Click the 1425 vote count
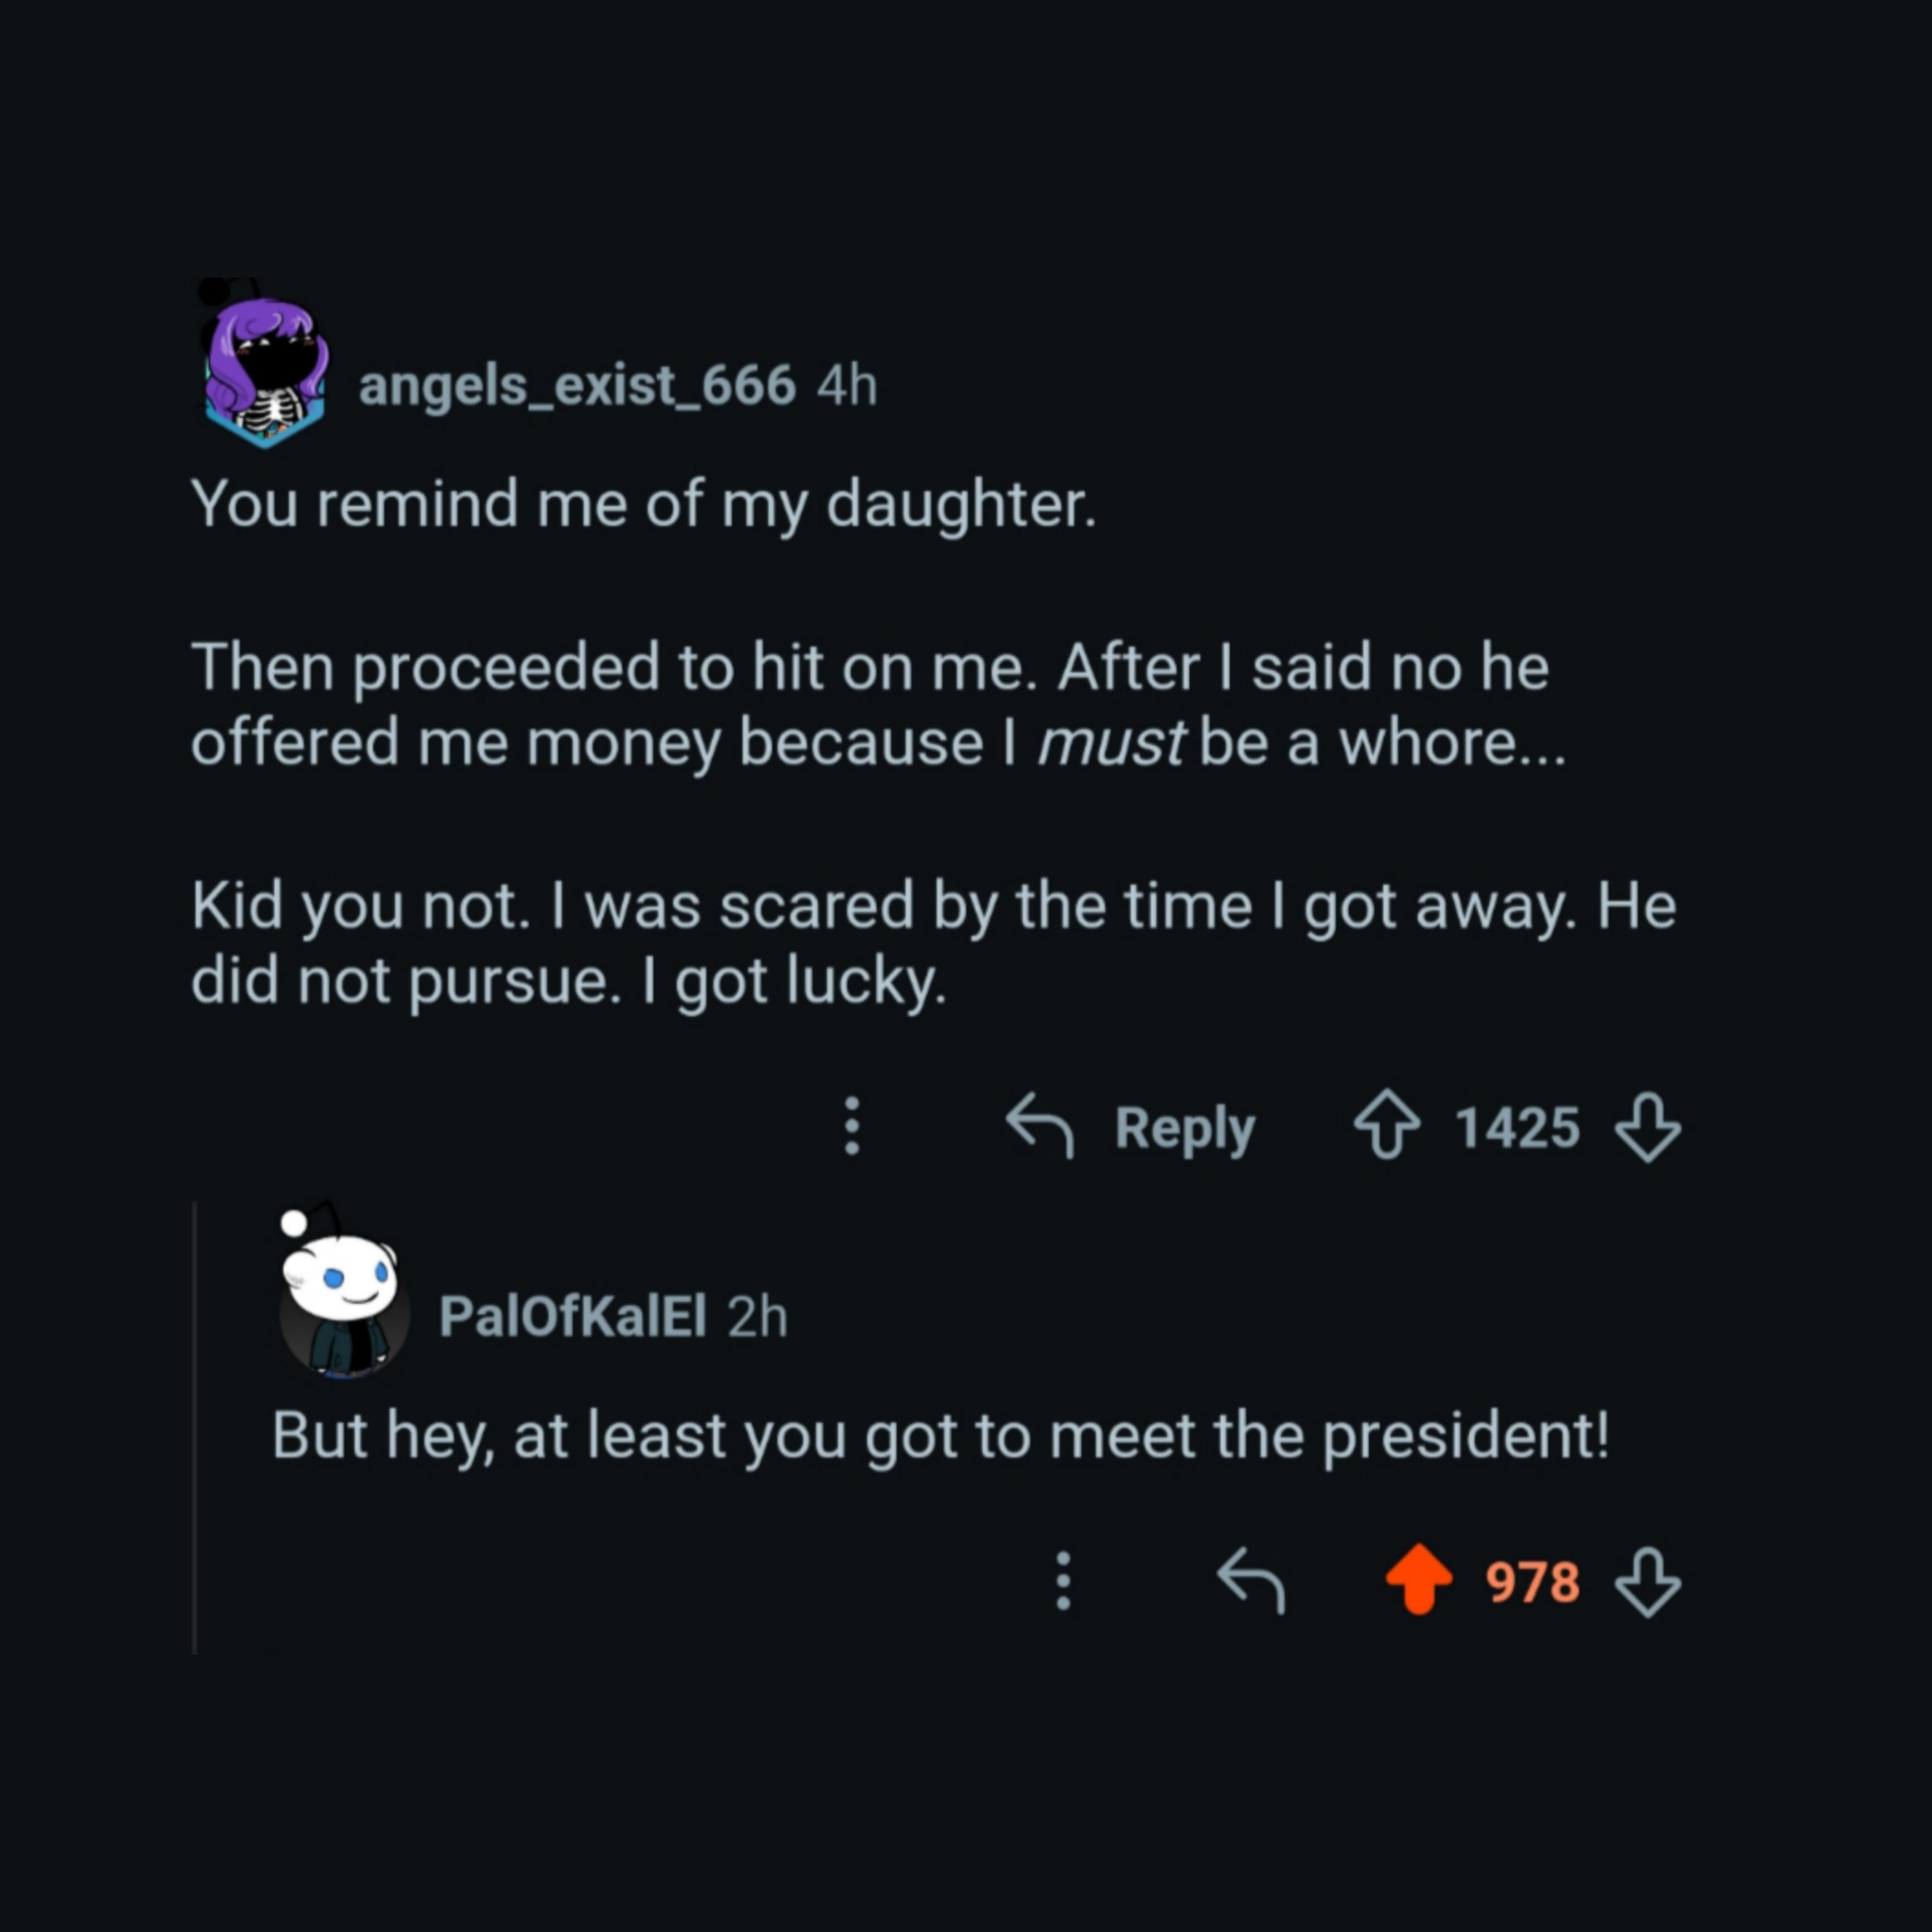This screenshot has height=1932, width=1932. tap(1517, 1128)
